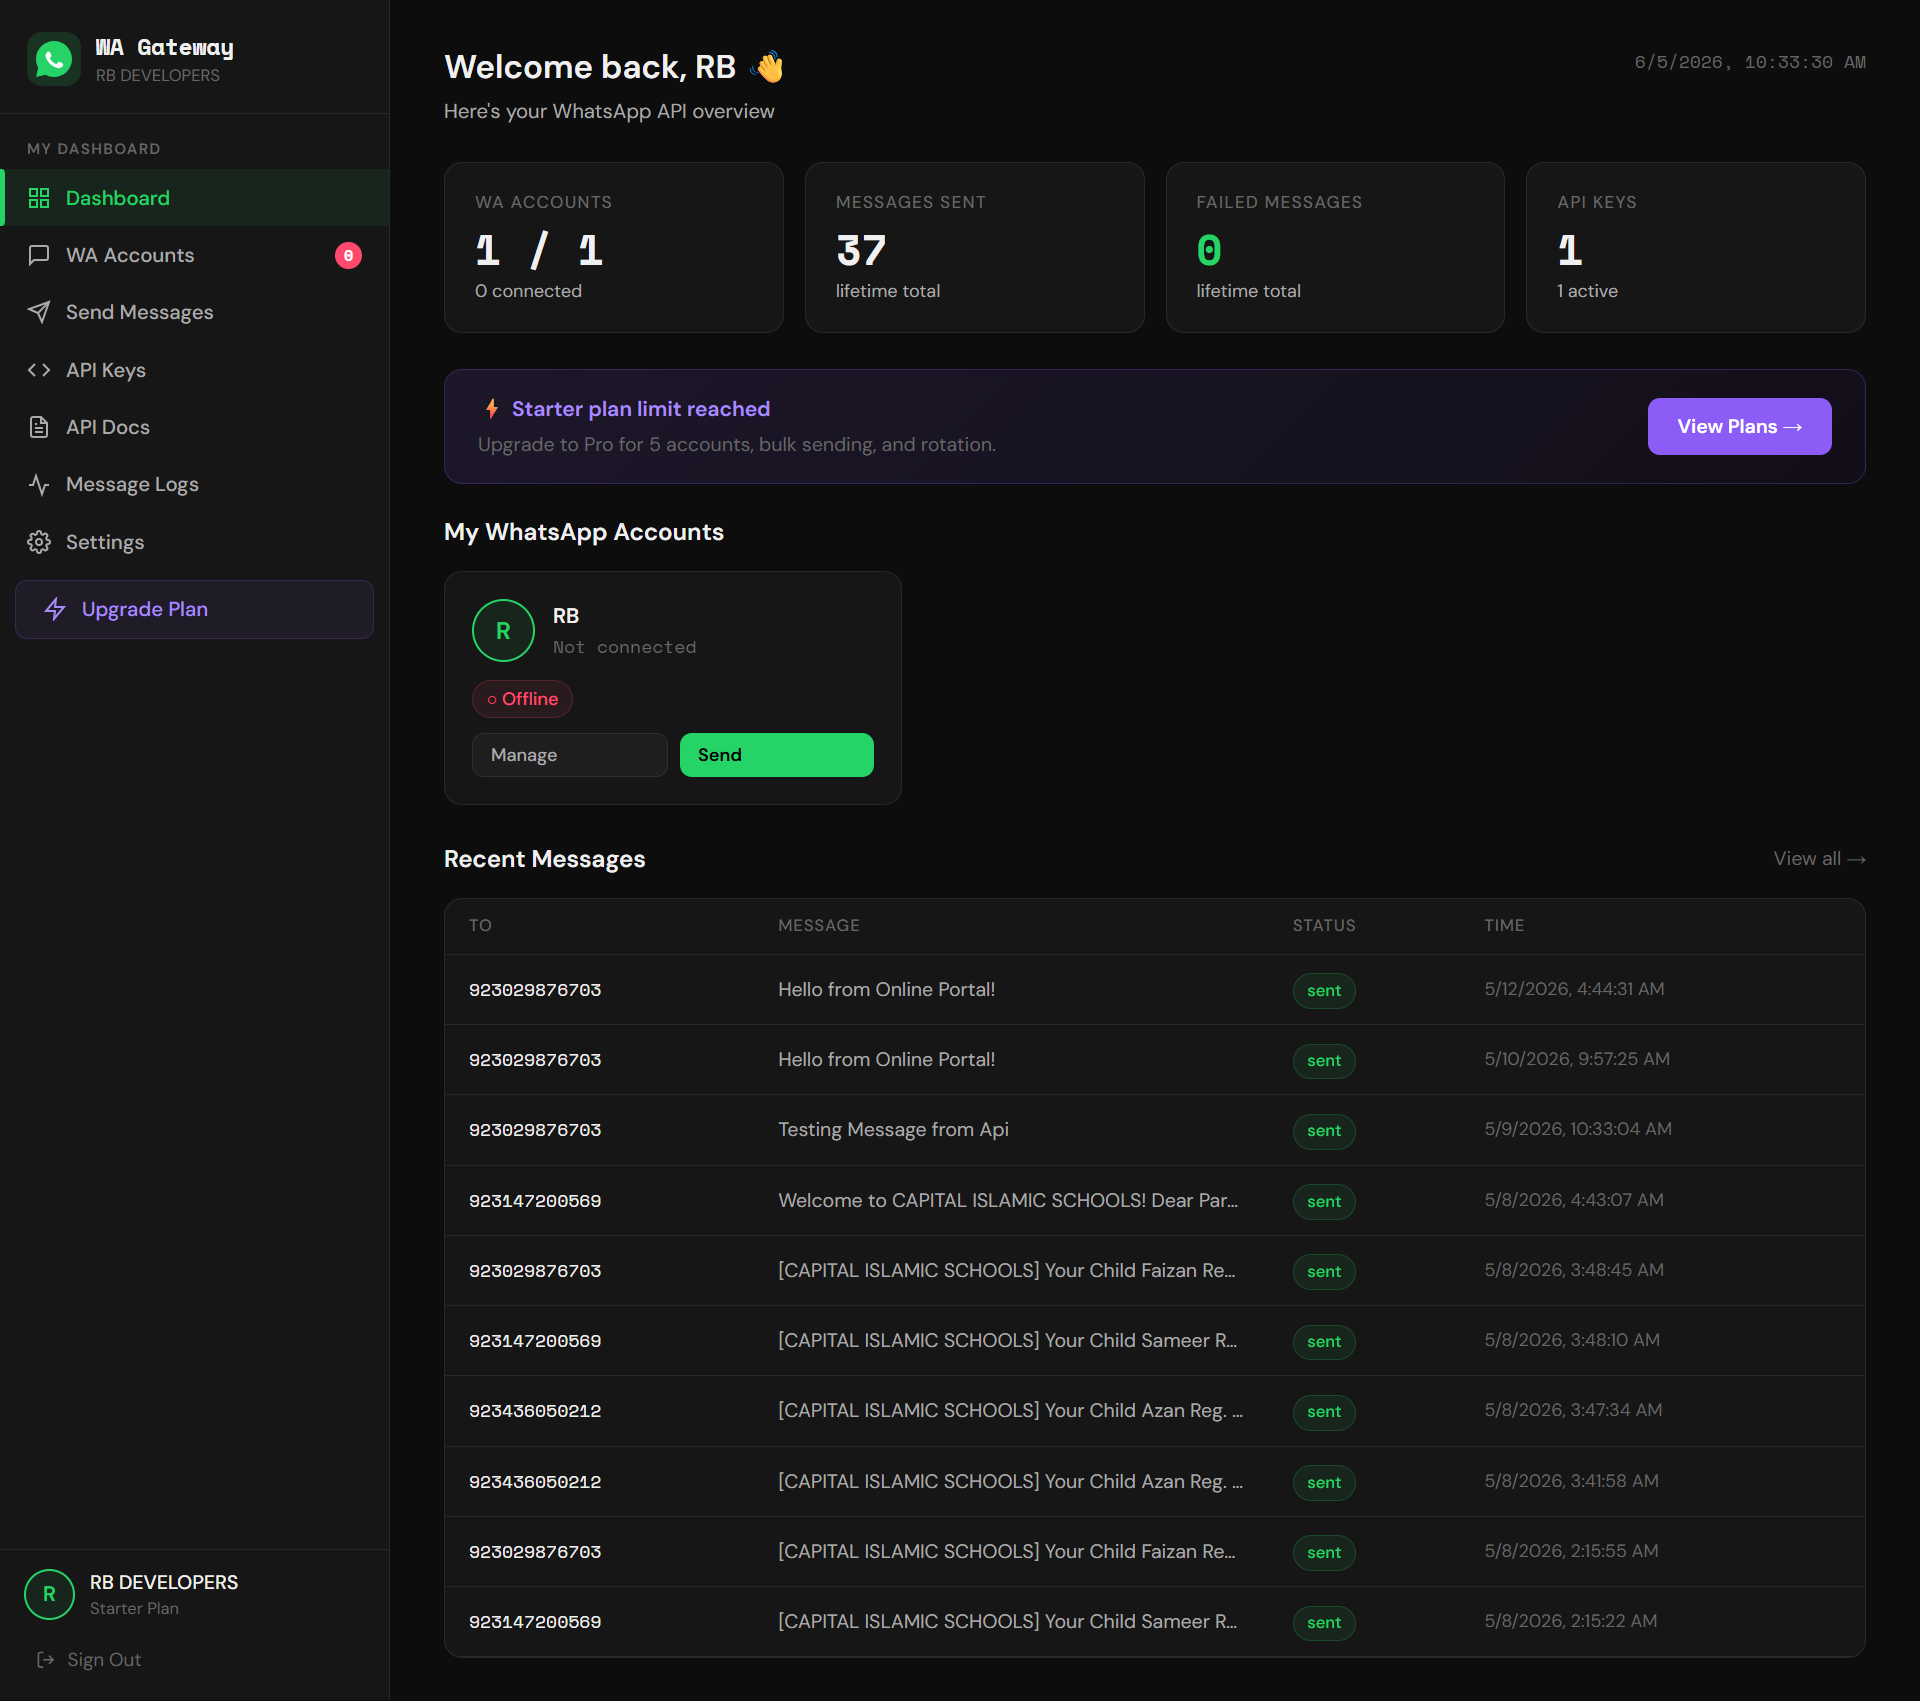The image size is (1920, 1701).
Task: Click the API Docs document icon
Action: [39, 427]
